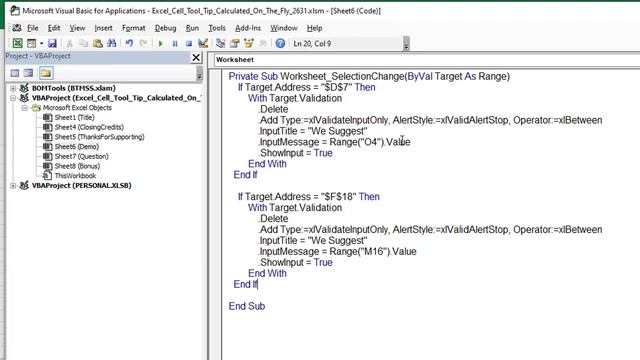640x360 pixels.
Task: Run the macro with the green play icon
Action: 161,43
